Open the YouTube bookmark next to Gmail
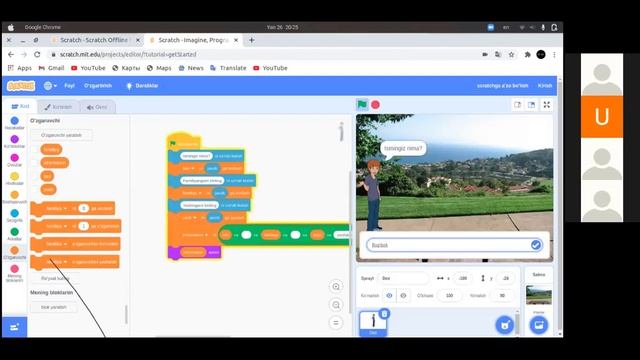This screenshot has height=360, width=640. 88,68
